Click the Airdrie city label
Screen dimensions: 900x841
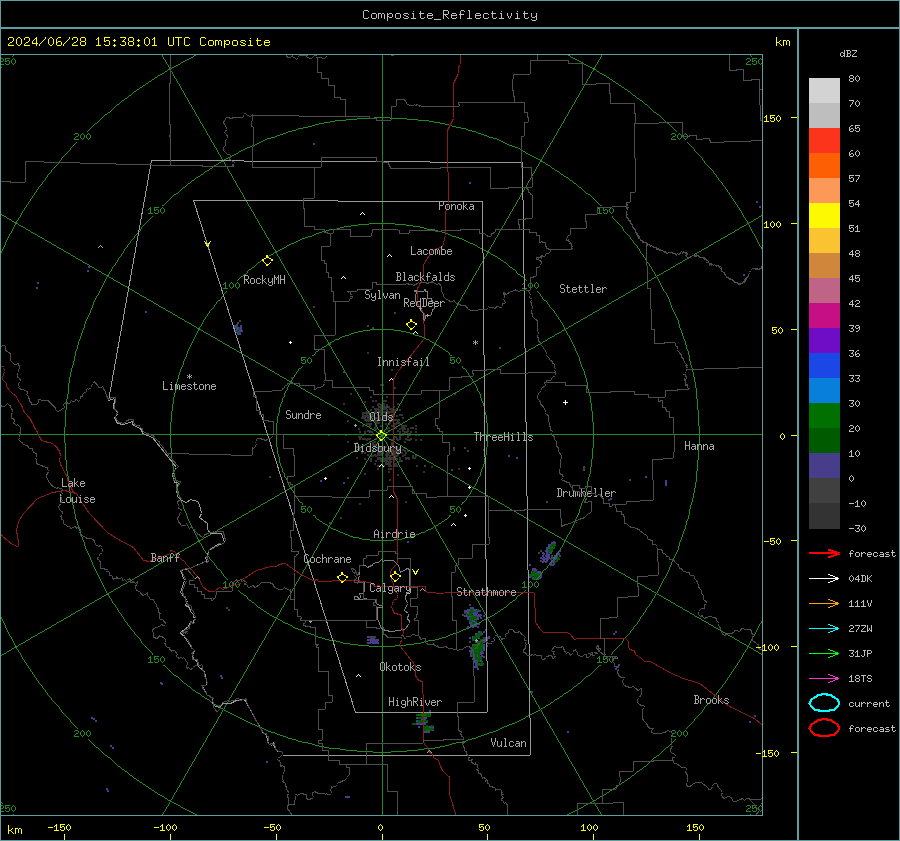click(x=394, y=534)
